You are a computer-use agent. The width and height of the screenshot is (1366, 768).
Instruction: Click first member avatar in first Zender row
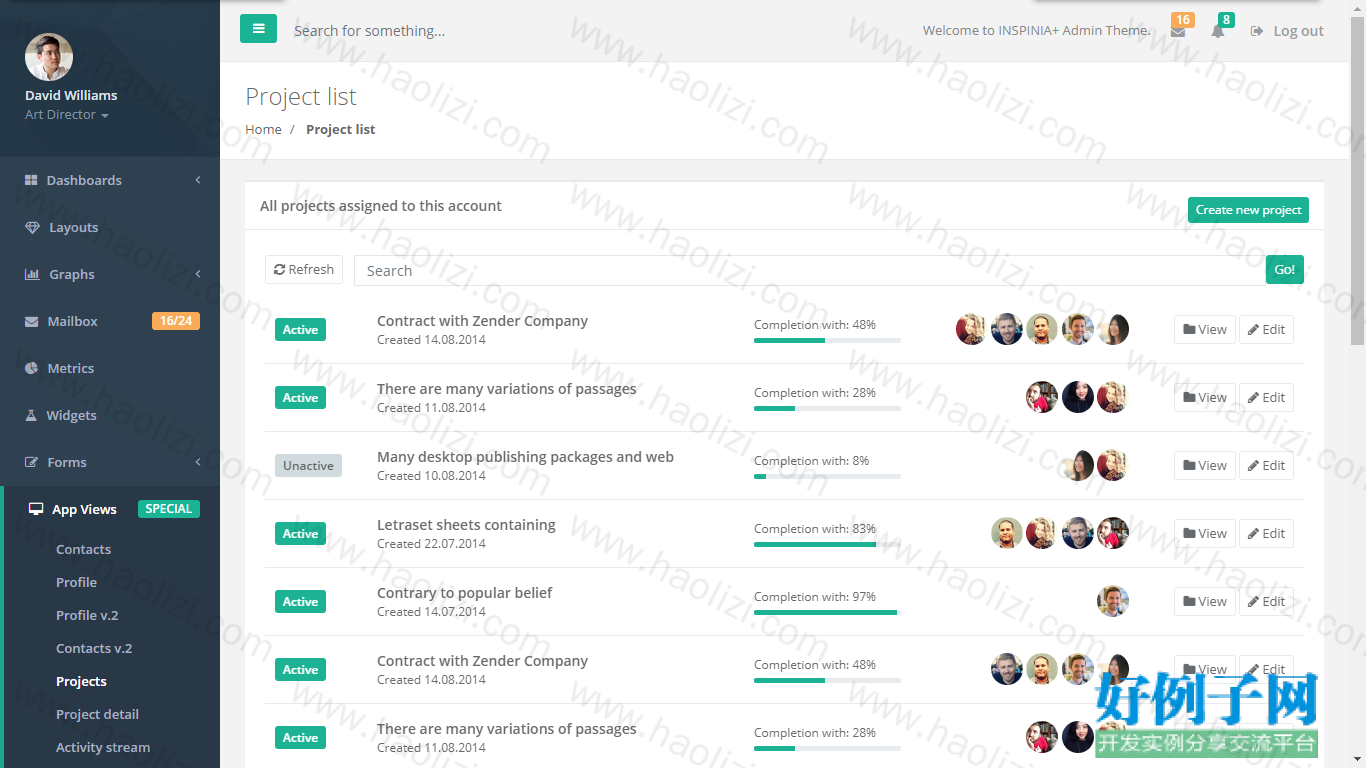pyautogui.click(x=971, y=329)
